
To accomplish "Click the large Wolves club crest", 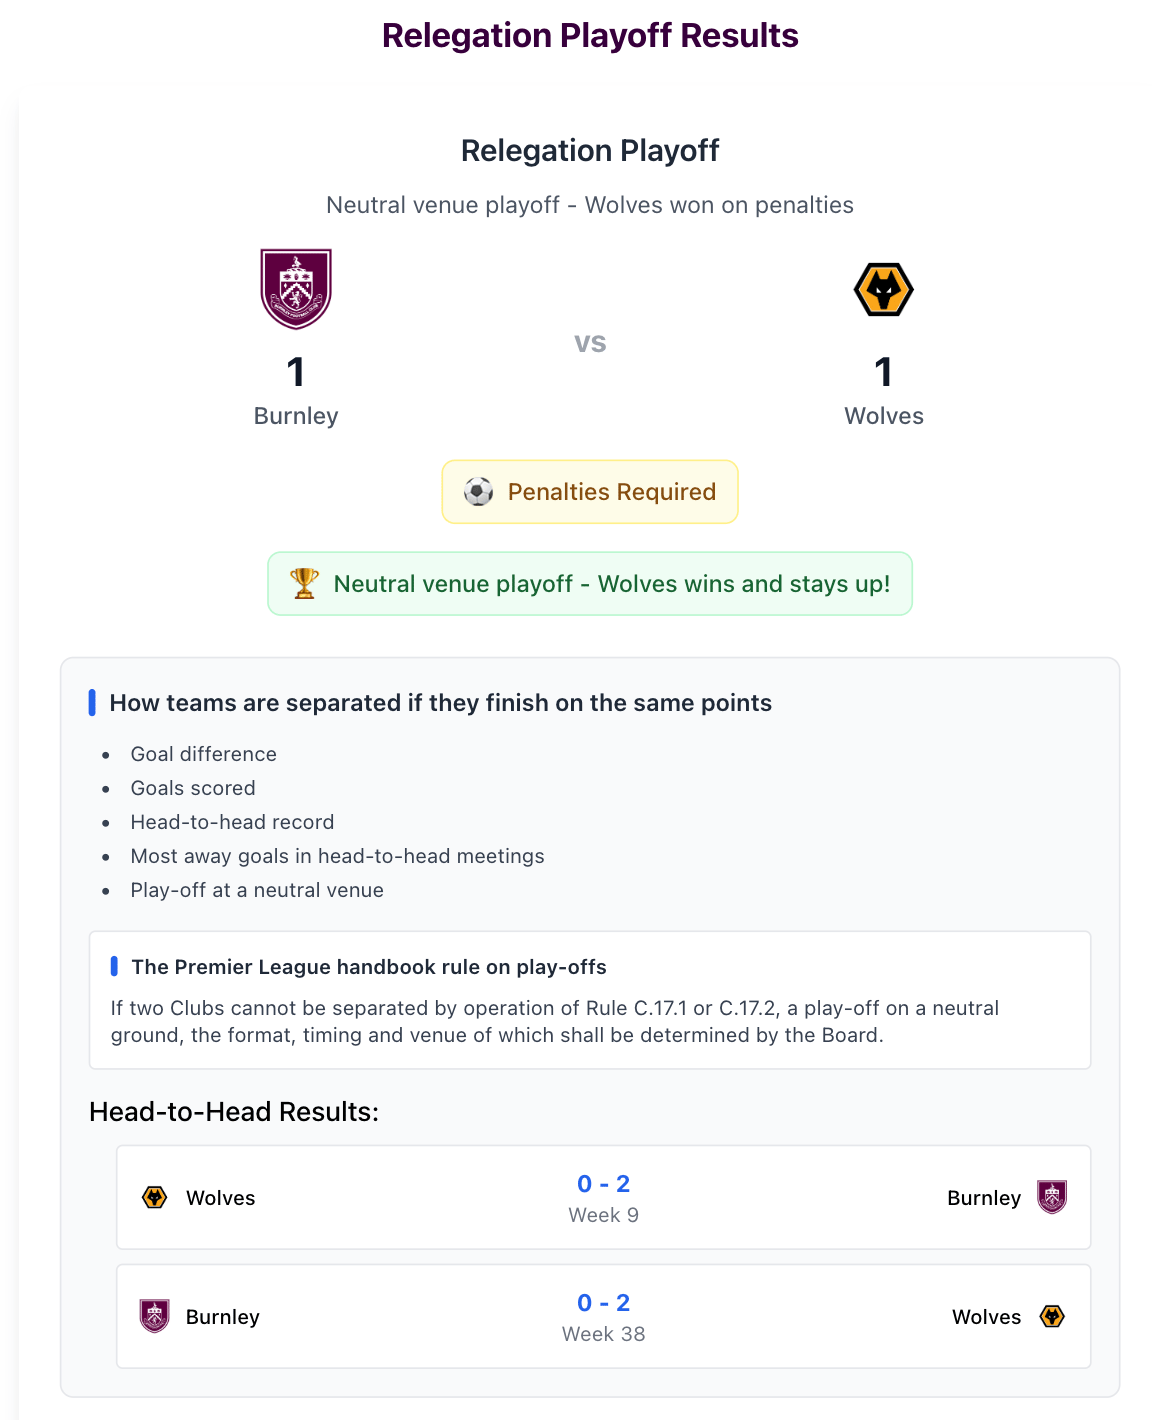I will coord(884,290).
